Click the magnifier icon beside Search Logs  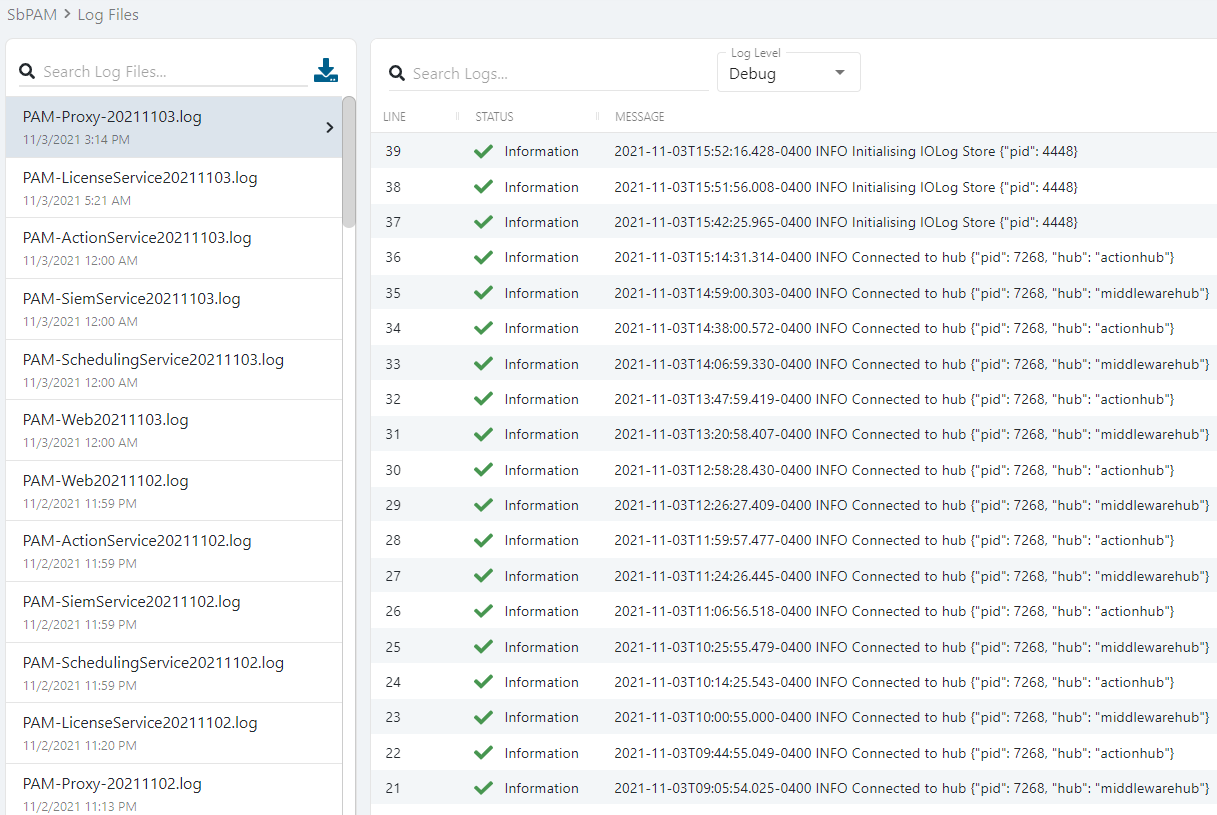point(397,73)
